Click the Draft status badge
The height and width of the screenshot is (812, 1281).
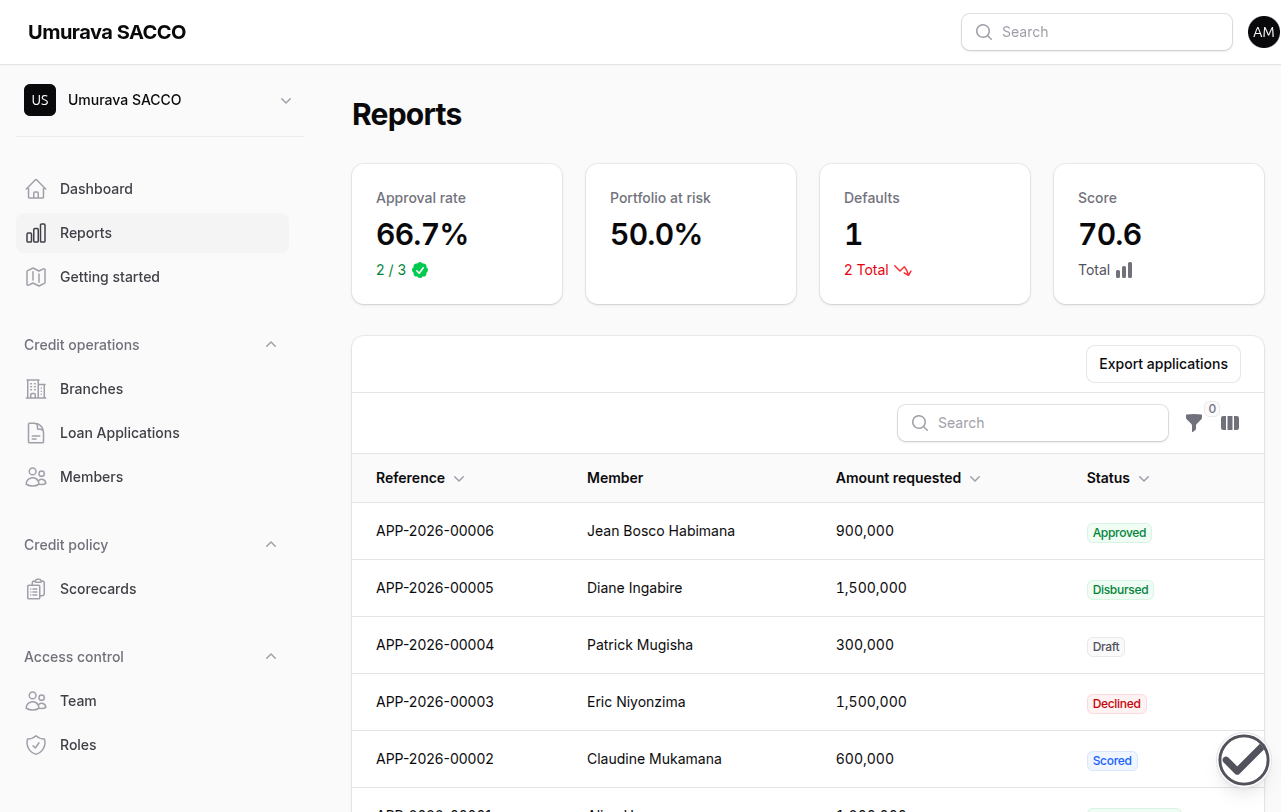1106,647
